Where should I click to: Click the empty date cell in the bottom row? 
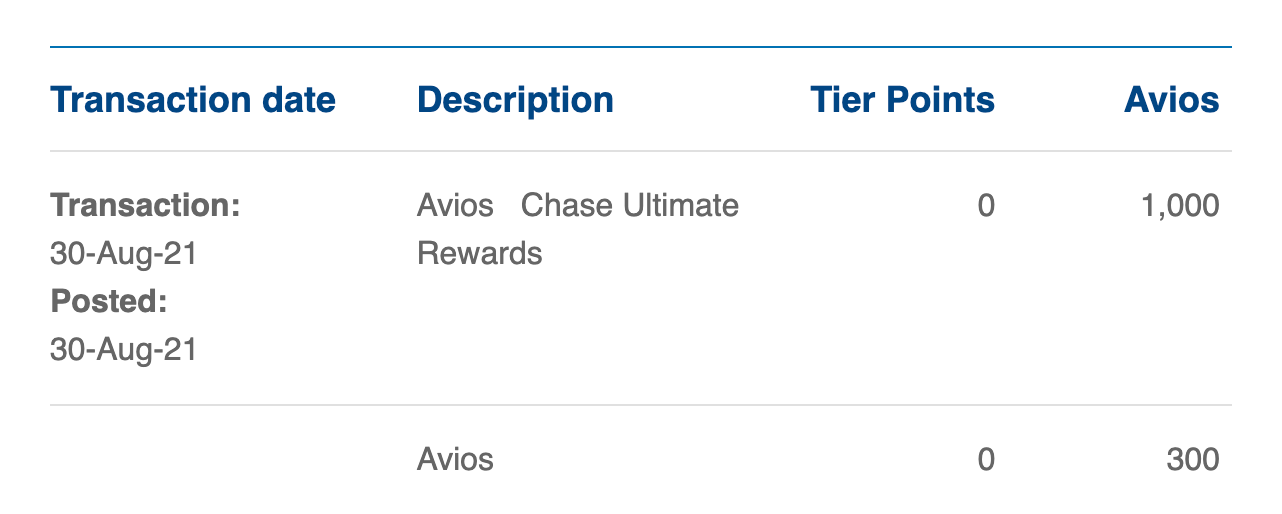click(227, 460)
